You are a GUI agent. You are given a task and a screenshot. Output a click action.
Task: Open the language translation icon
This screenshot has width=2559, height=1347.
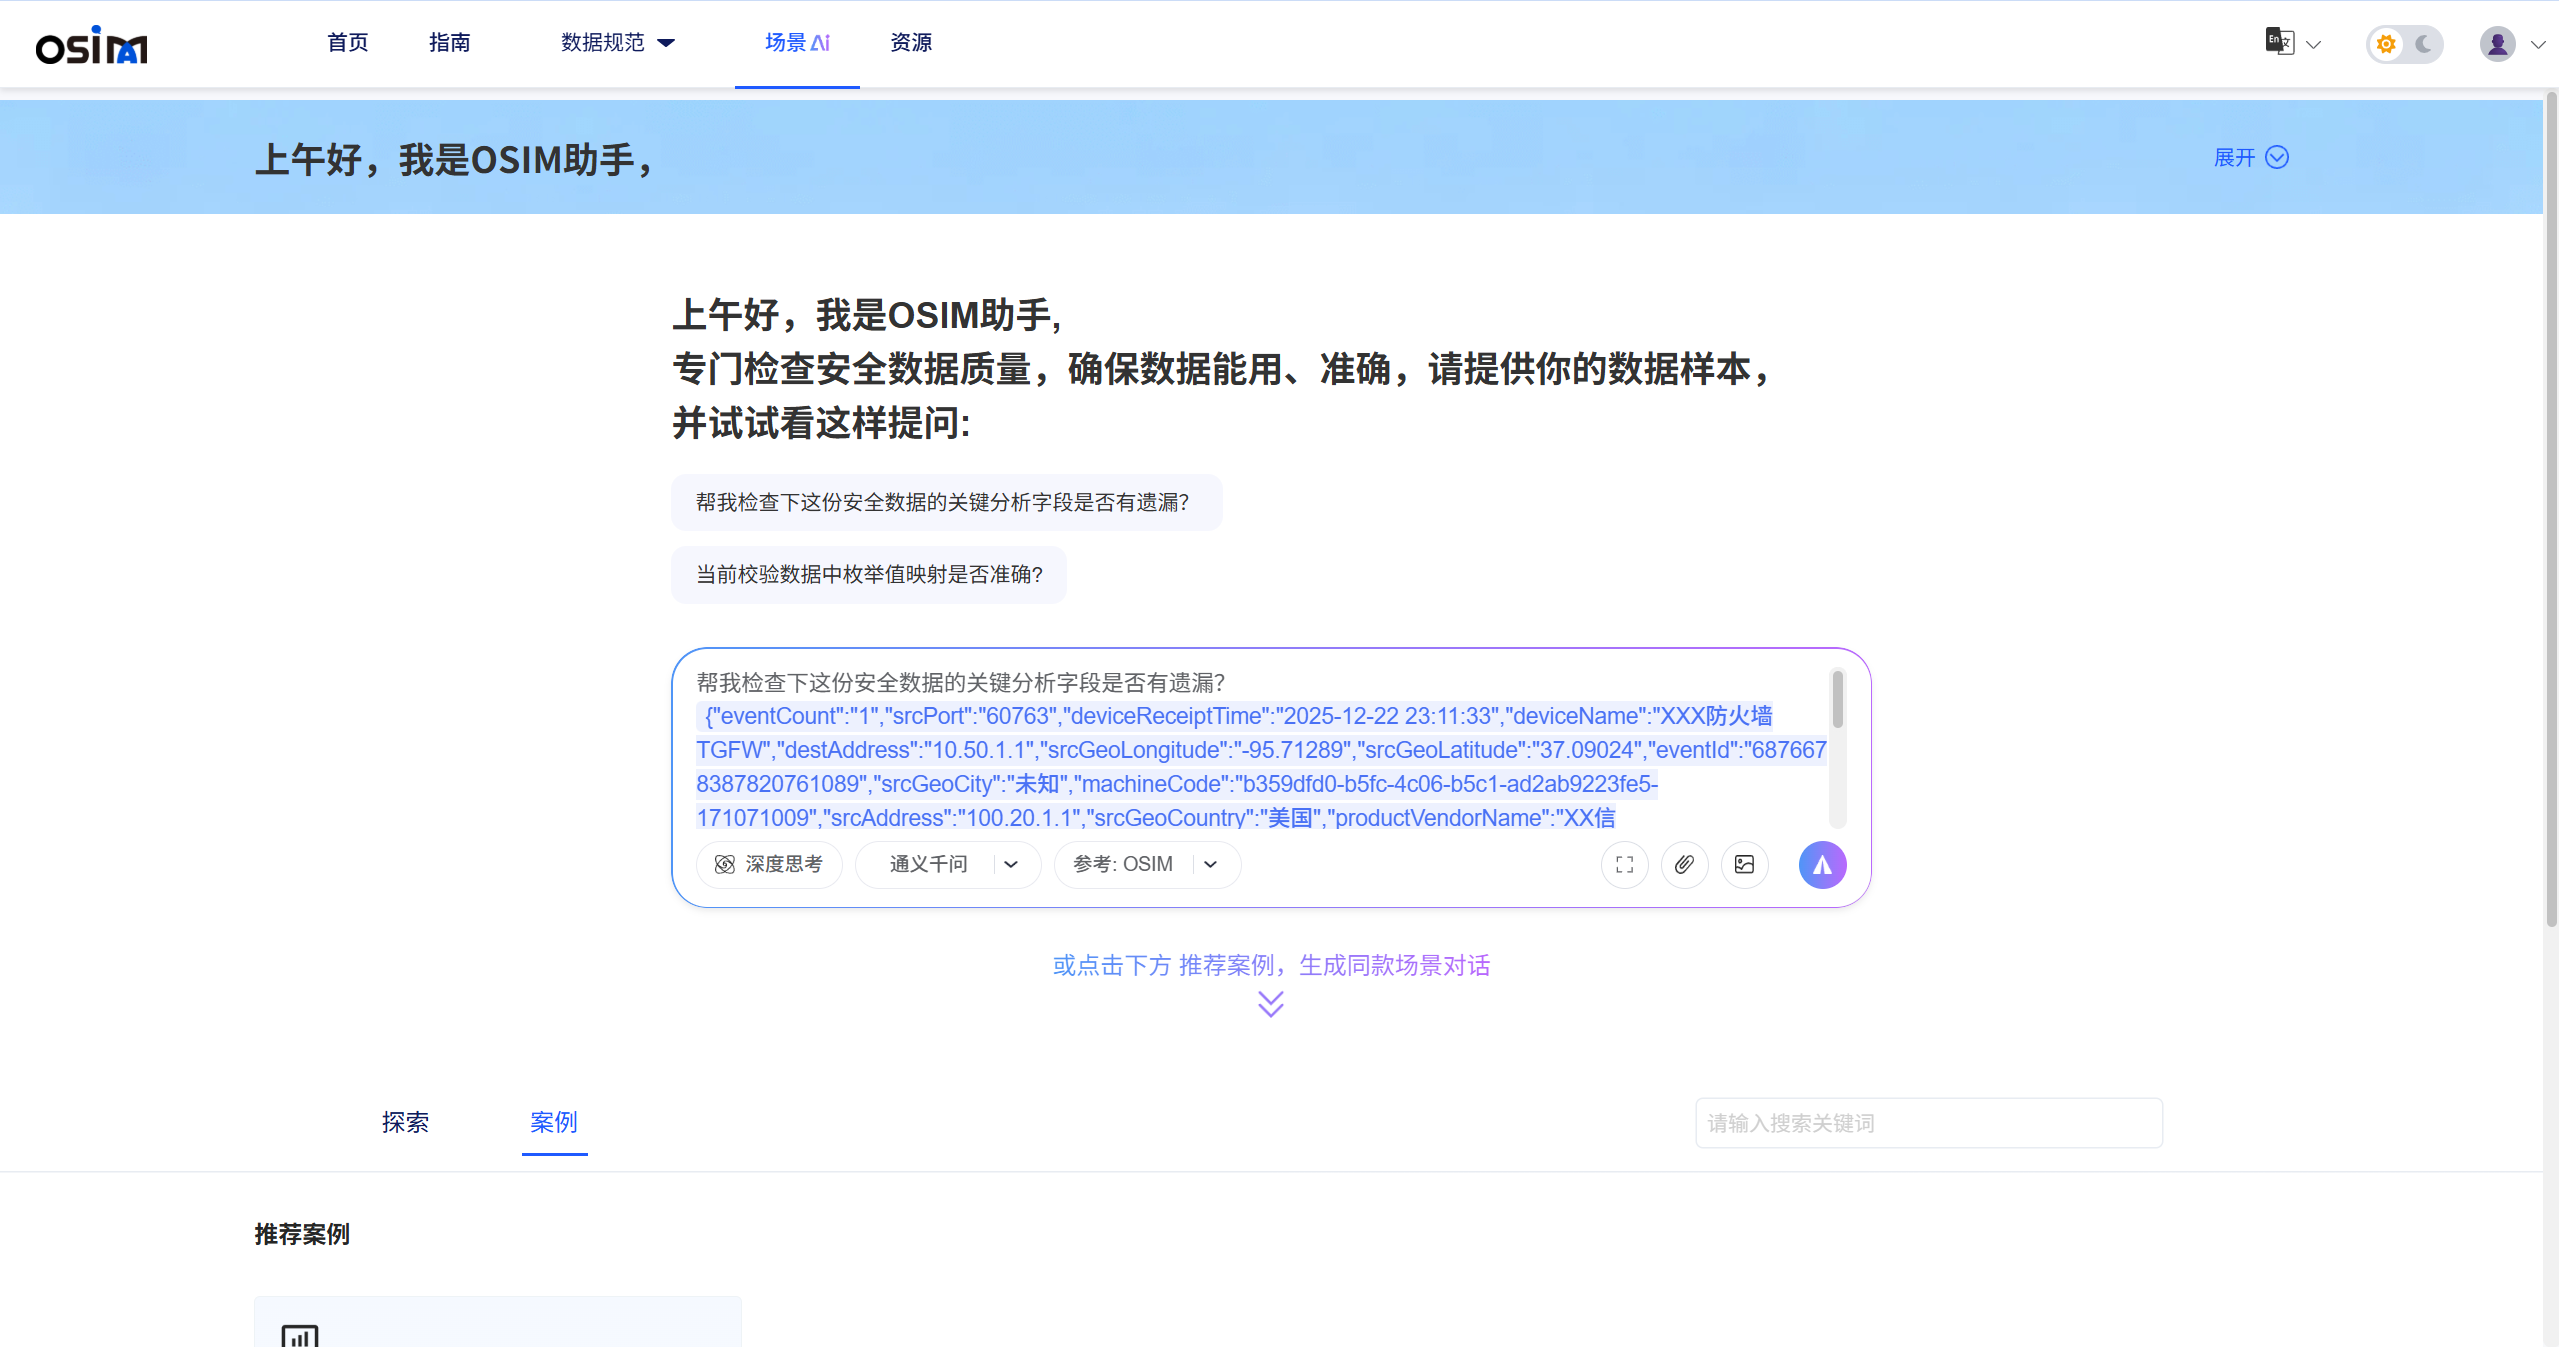tap(2279, 42)
